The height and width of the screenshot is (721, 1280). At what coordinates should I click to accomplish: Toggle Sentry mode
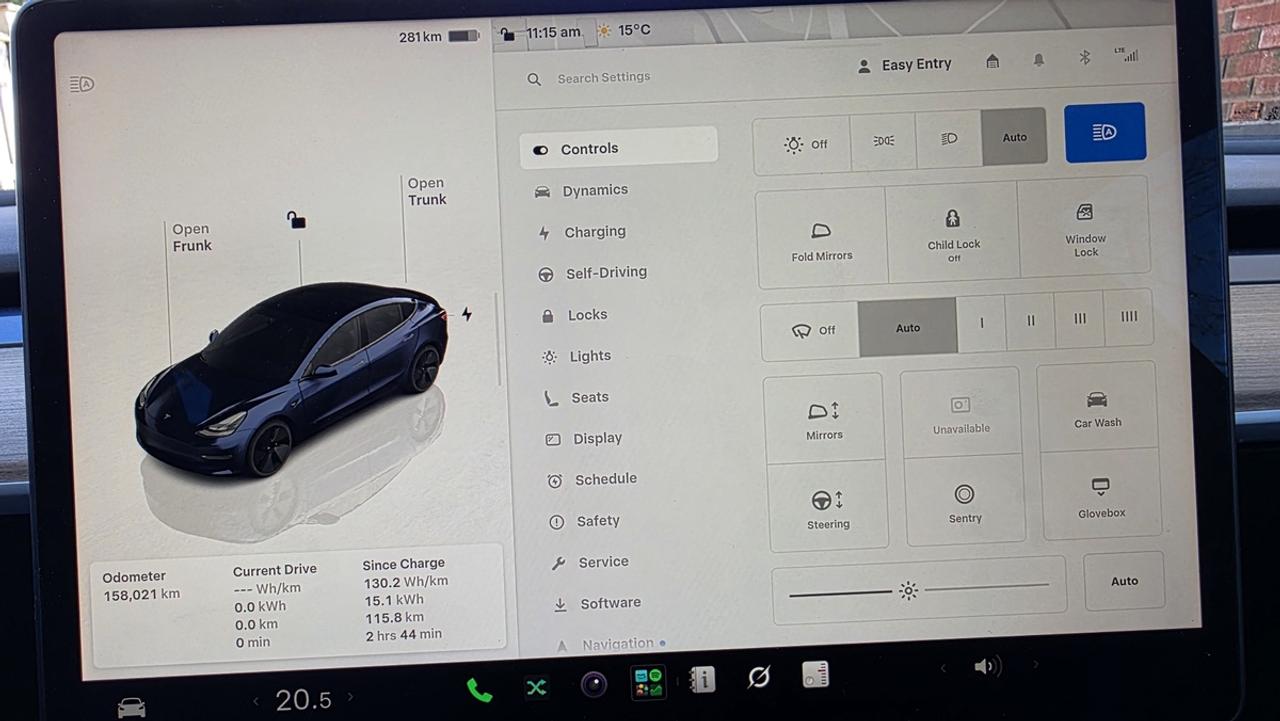(x=964, y=502)
